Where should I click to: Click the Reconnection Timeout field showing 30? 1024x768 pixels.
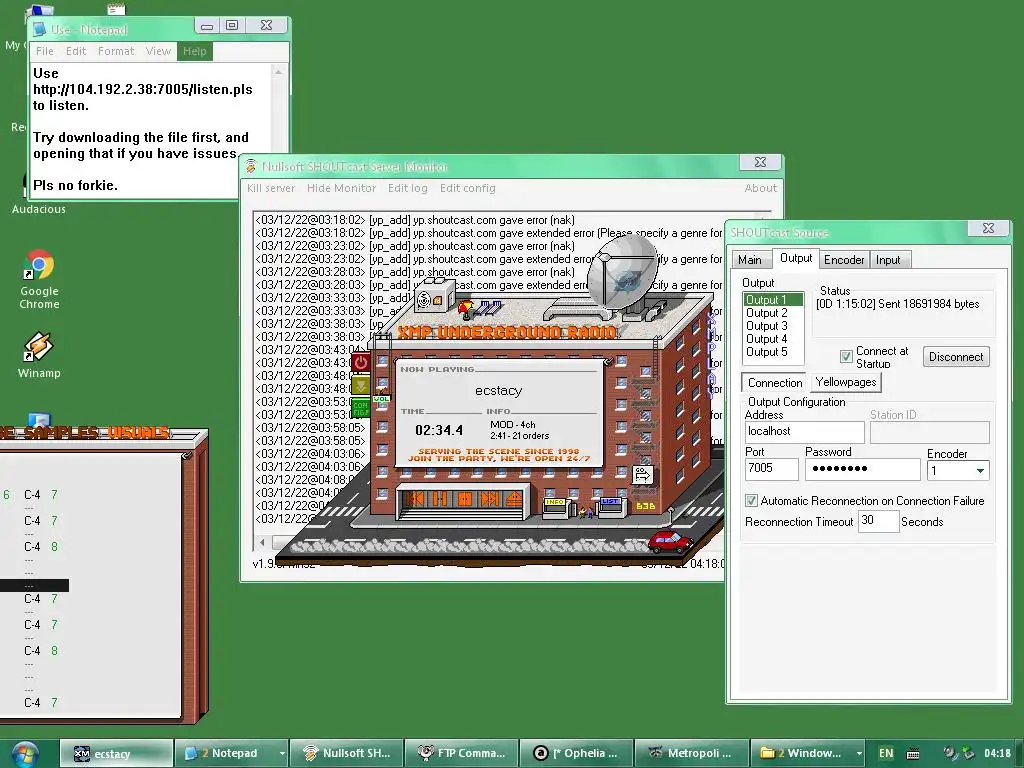coord(878,520)
